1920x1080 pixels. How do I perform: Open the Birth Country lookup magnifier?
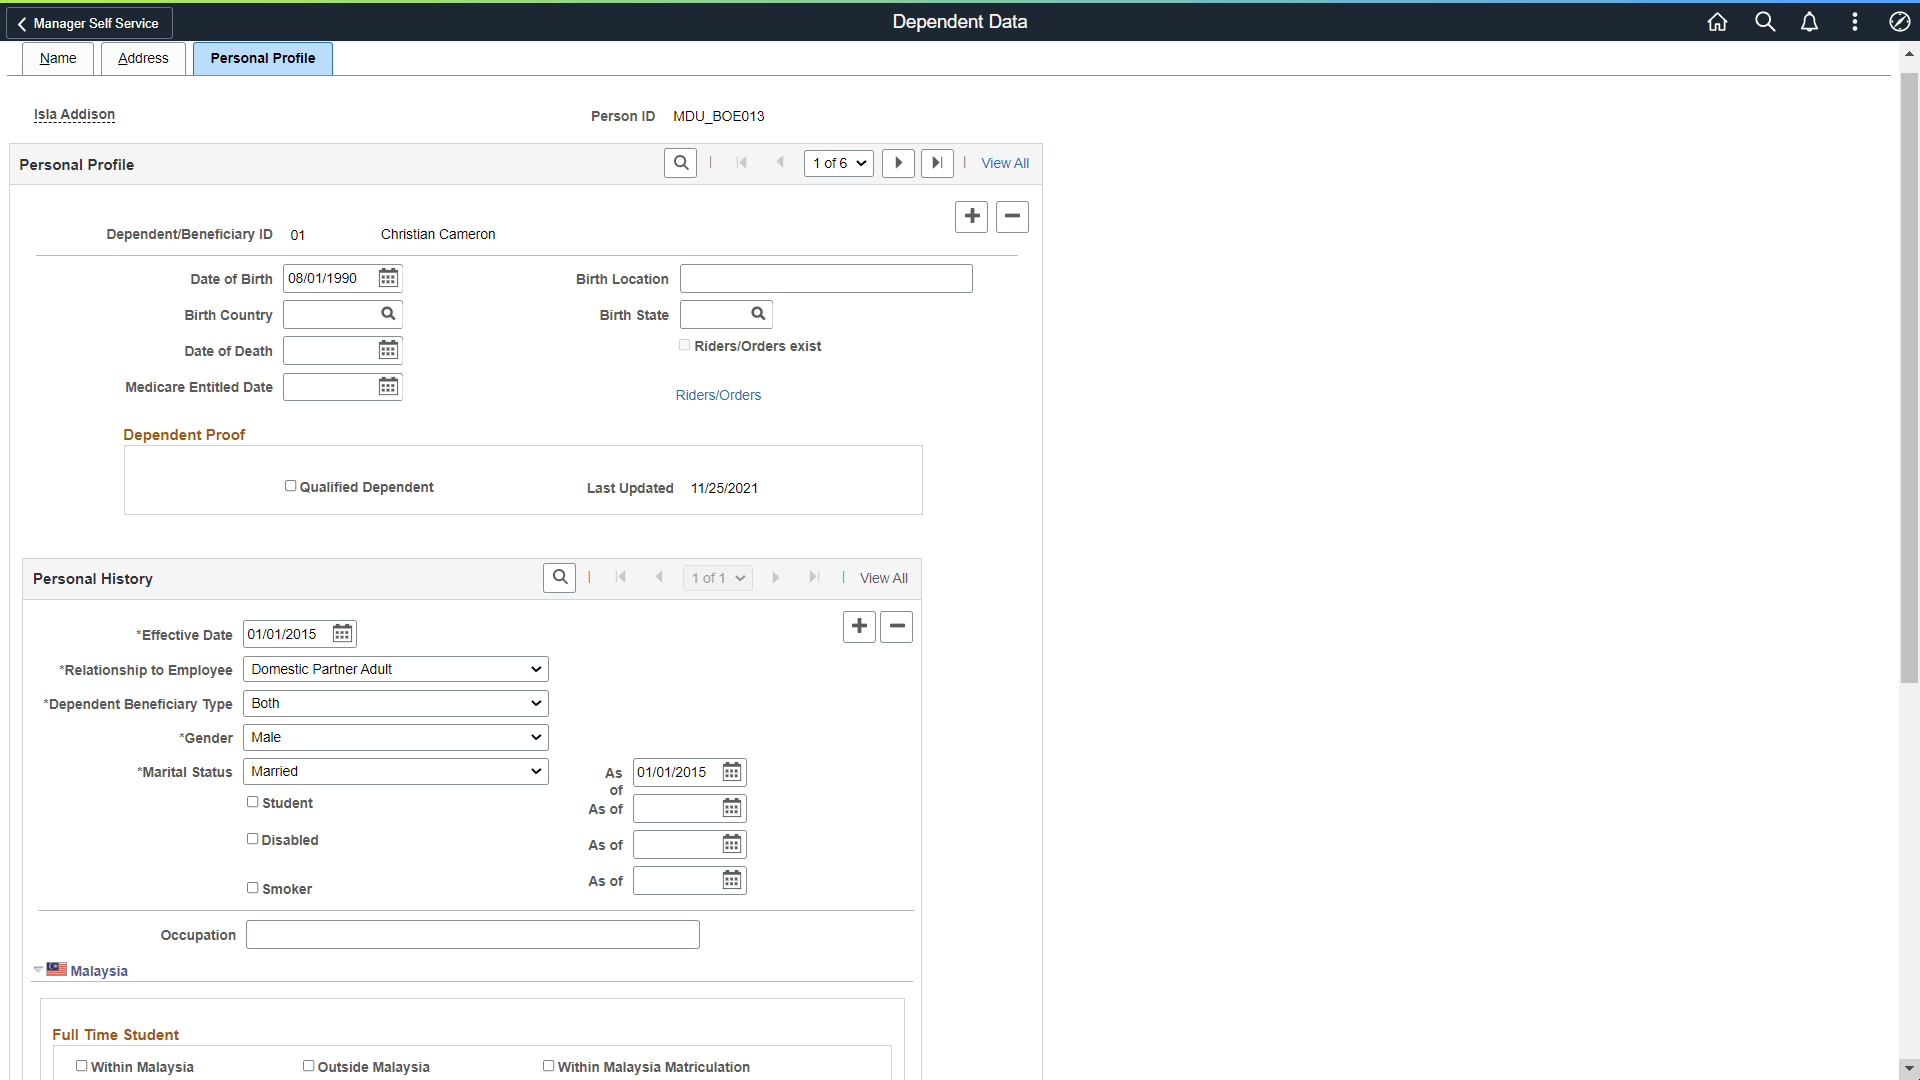coord(388,313)
